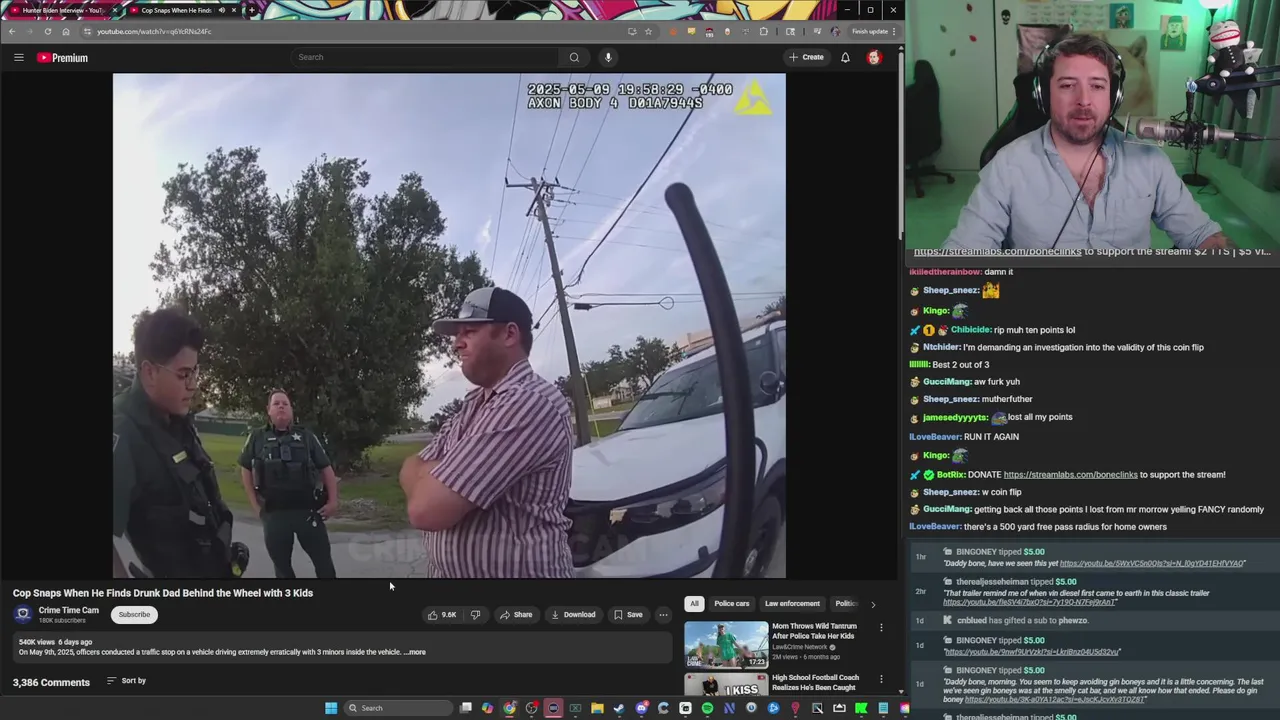Reload the page in the browser toolbar
Screen dimensions: 1280x720
click(47, 31)
